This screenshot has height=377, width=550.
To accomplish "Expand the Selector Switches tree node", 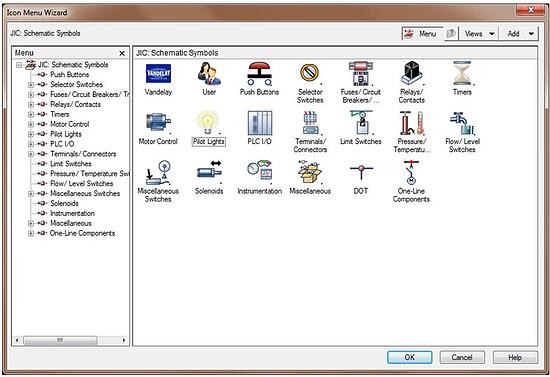I will pos(31,85).
